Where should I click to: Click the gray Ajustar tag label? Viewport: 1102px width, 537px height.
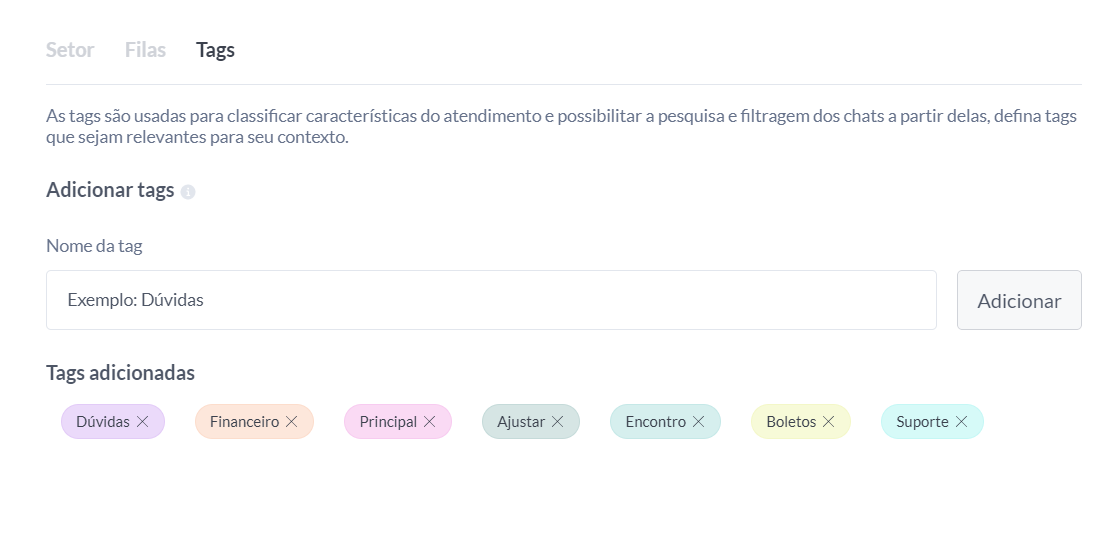pos(521,422)
